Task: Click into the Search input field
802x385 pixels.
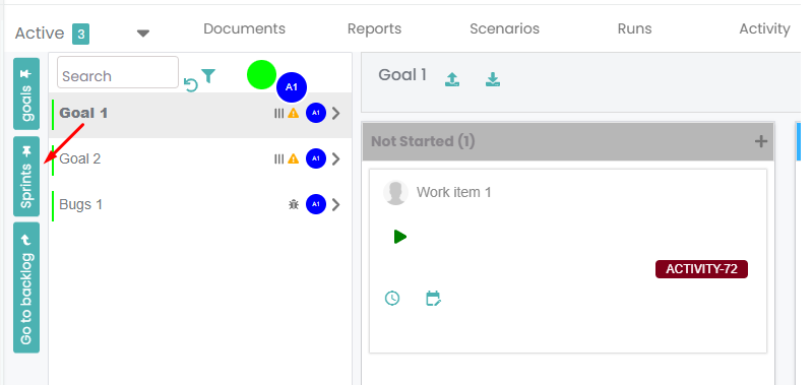Action: tap(118, 72)
